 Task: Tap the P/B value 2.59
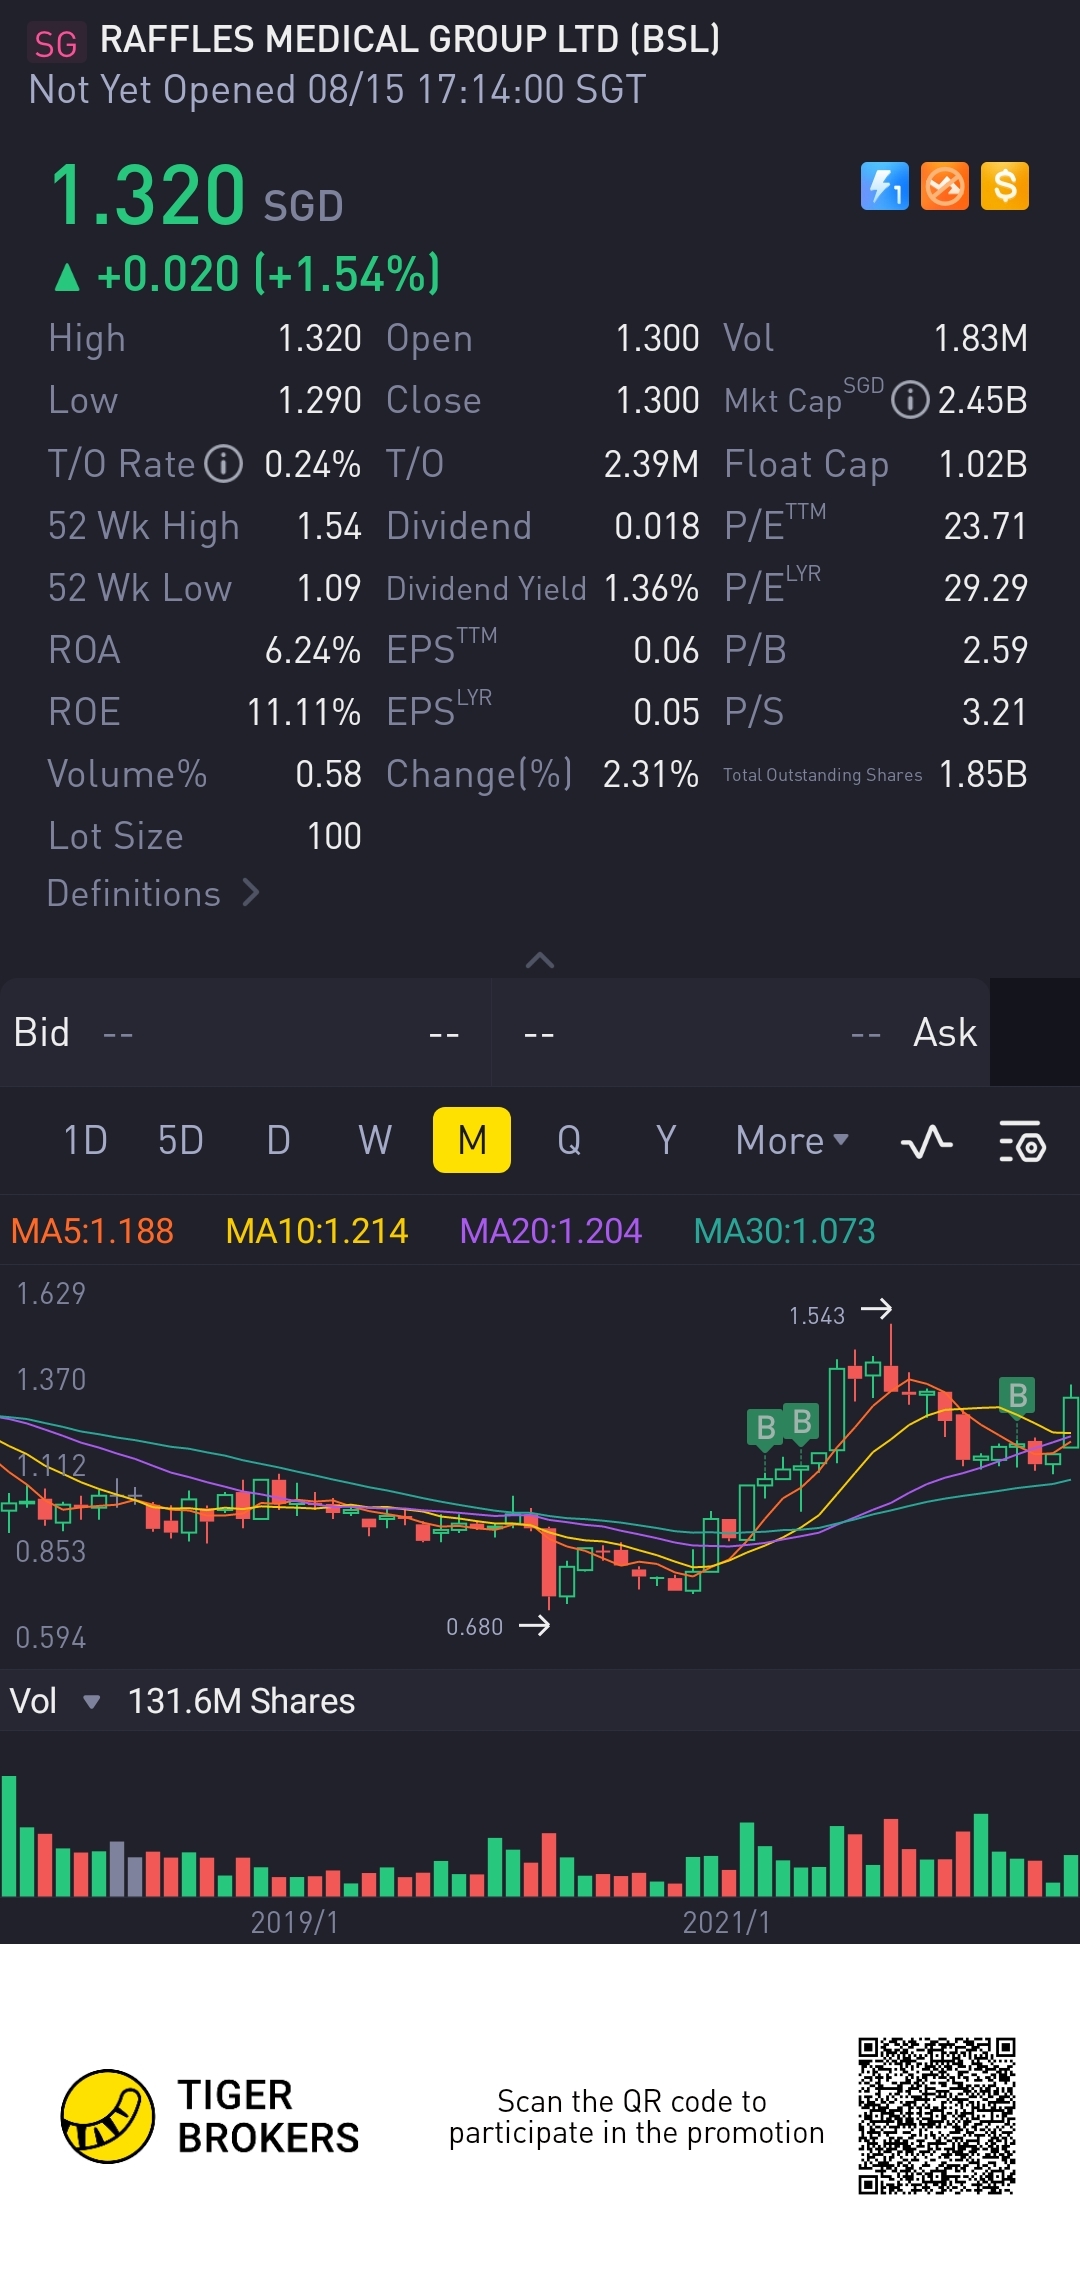point(995,650)
